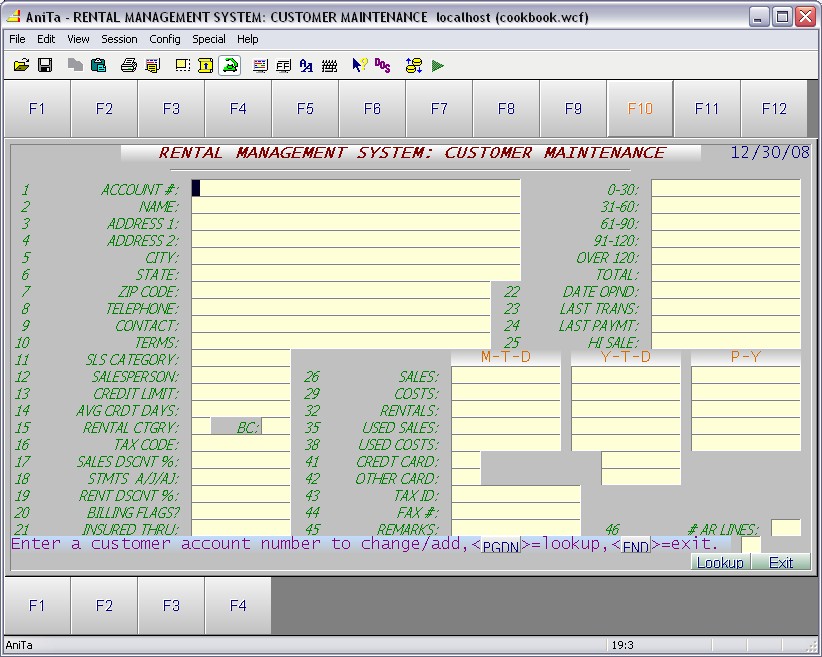Click the TELEPHONE input field
822x657 pixels.
click(x=341, y=307)
